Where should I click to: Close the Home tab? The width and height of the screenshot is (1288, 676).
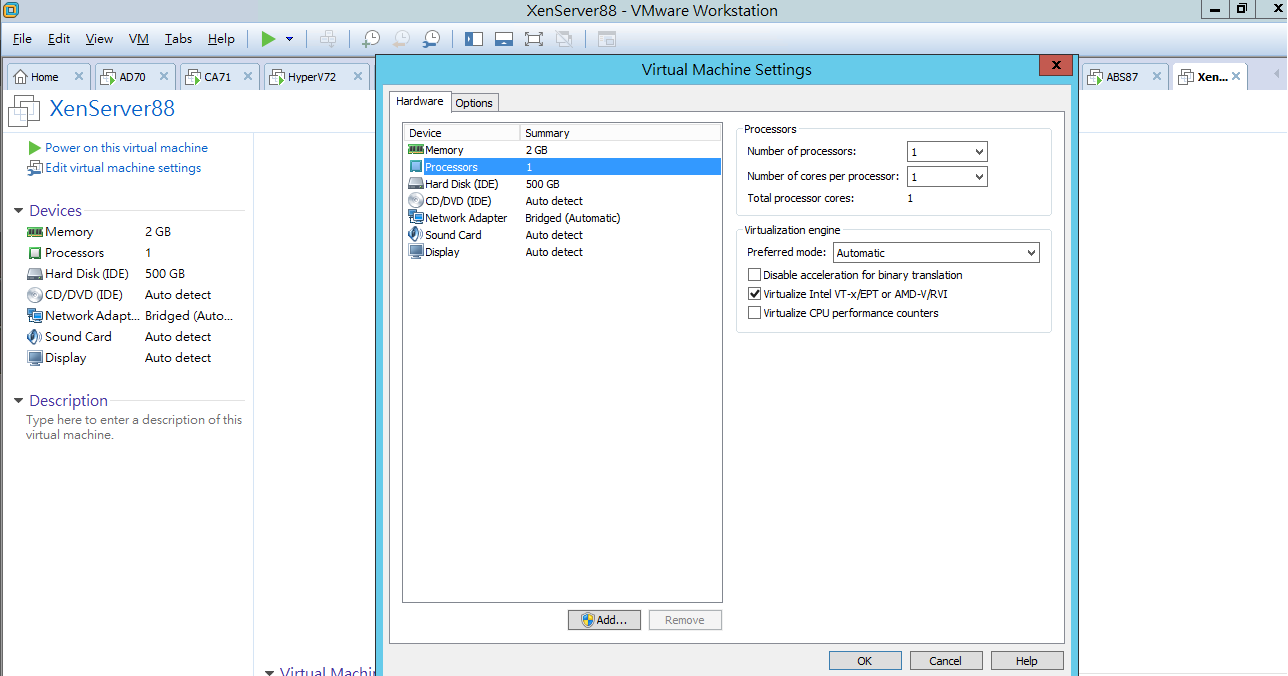[x=79, y=77]
